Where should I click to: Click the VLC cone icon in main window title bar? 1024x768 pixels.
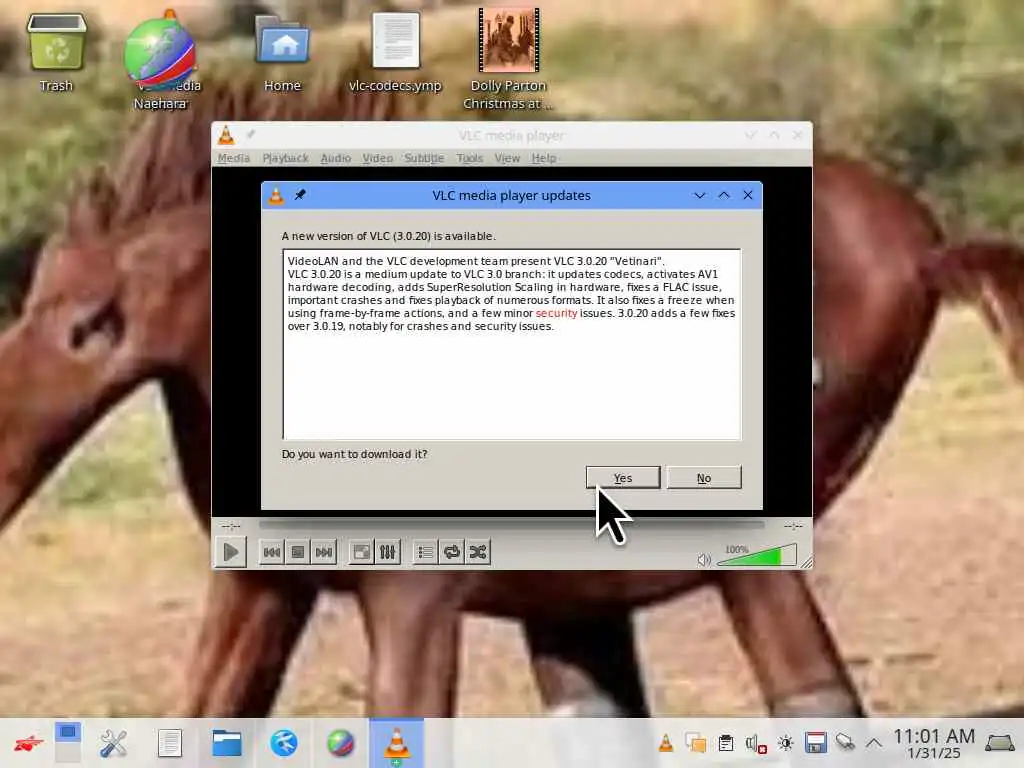(x=226, y=135)
